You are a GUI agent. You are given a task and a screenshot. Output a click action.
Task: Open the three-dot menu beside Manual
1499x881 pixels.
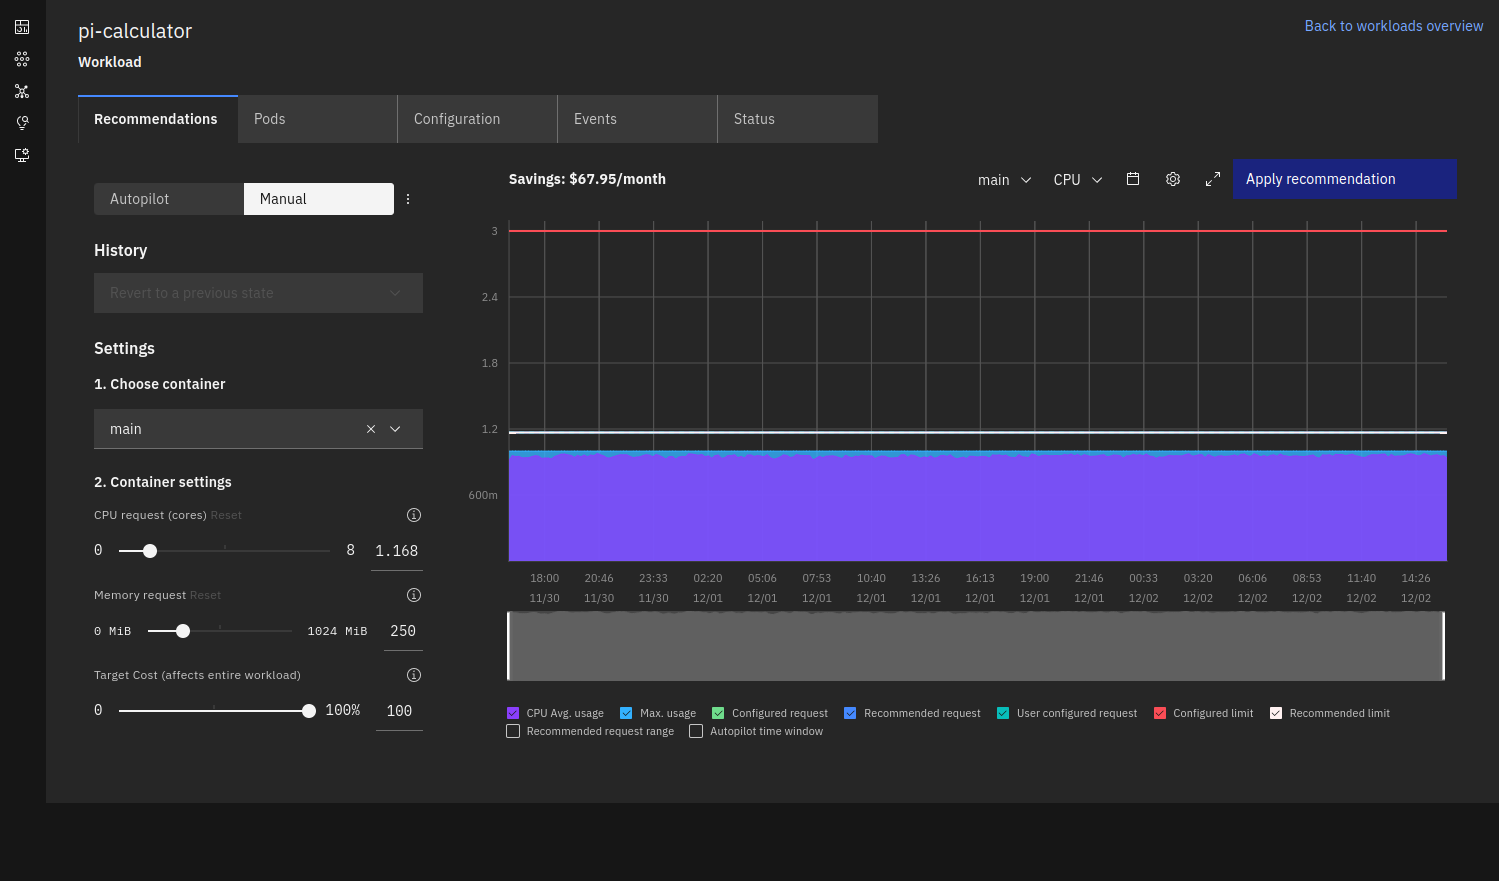408,199
